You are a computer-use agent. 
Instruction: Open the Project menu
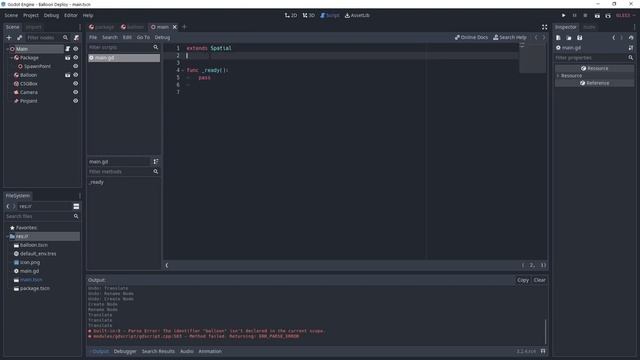point(31,16)
